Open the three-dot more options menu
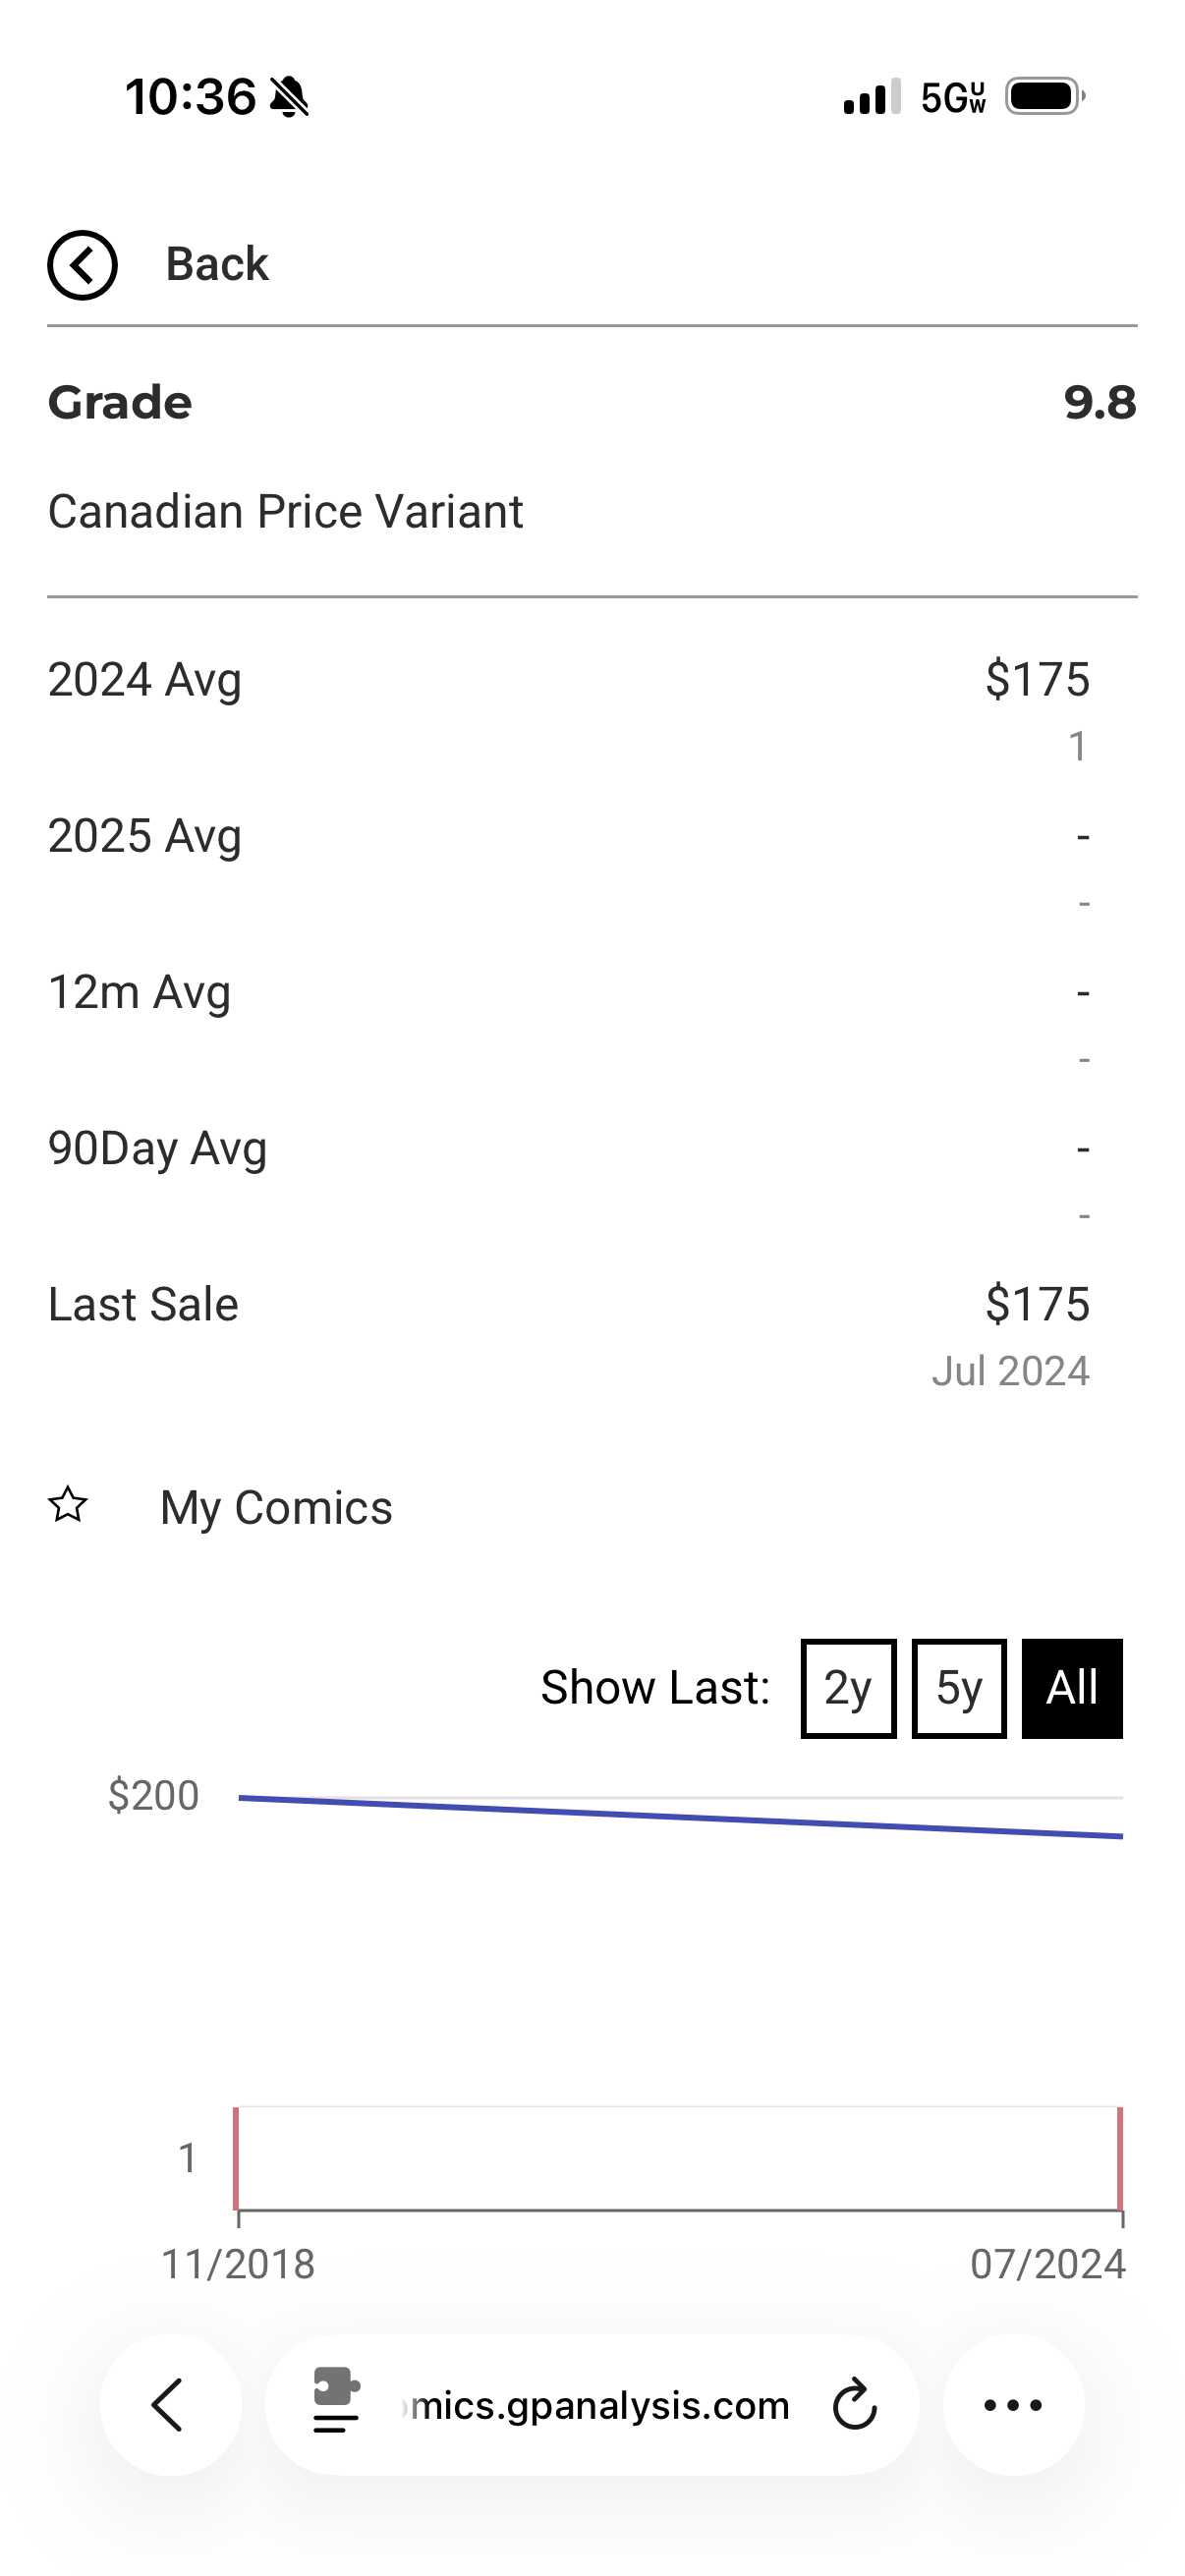This screenshot has height=2576, width=1185. [x=1012, y=2405]
